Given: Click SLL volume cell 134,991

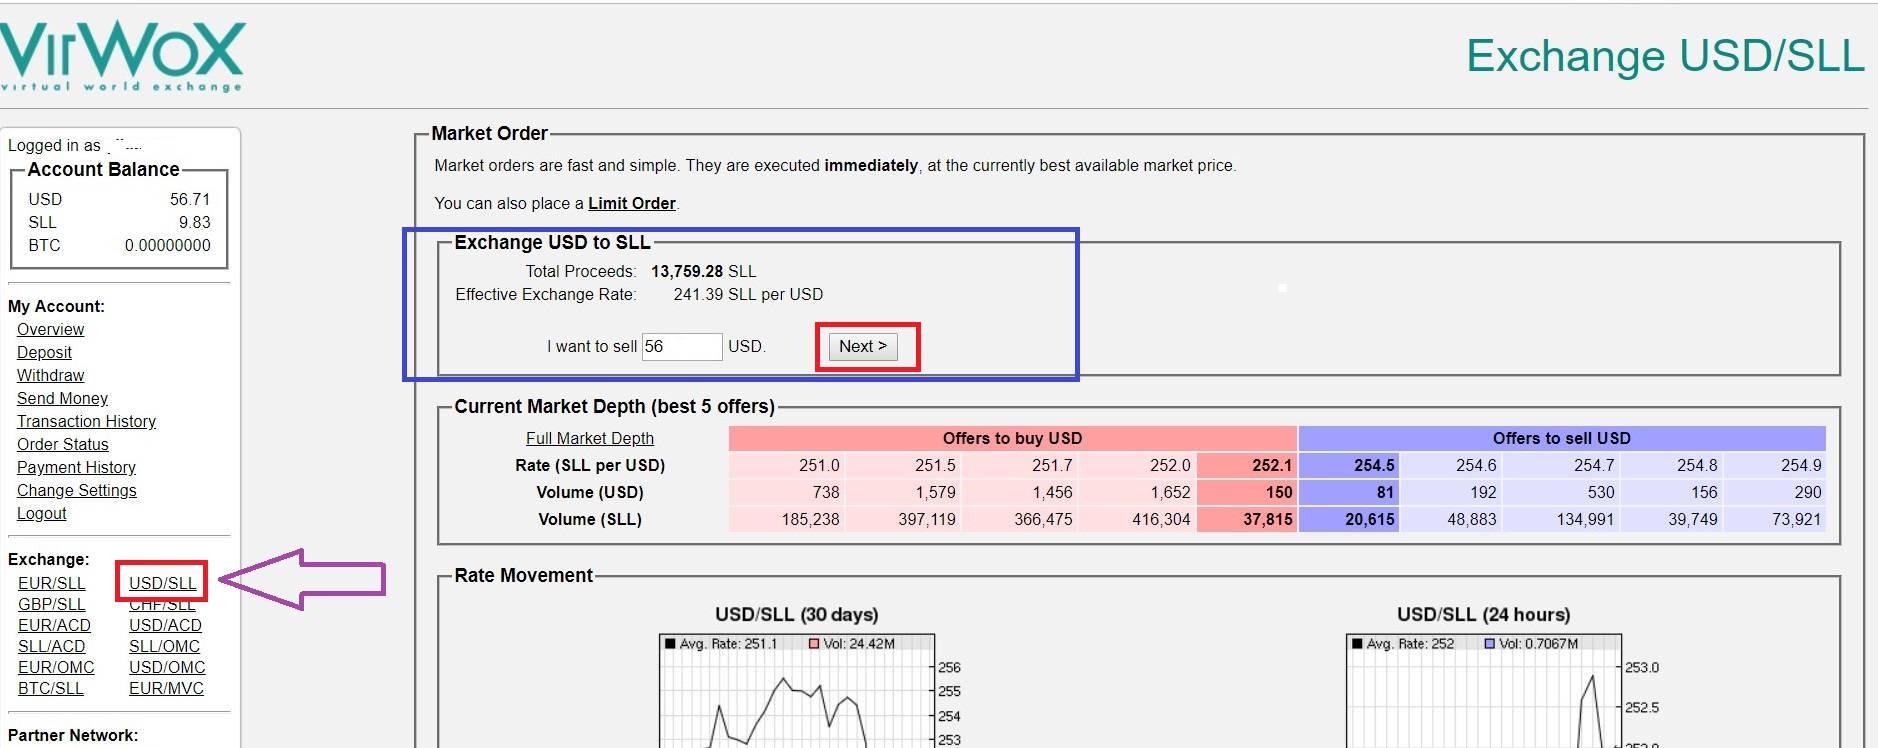Looking at the screenshot, I should pos(1561,519).
